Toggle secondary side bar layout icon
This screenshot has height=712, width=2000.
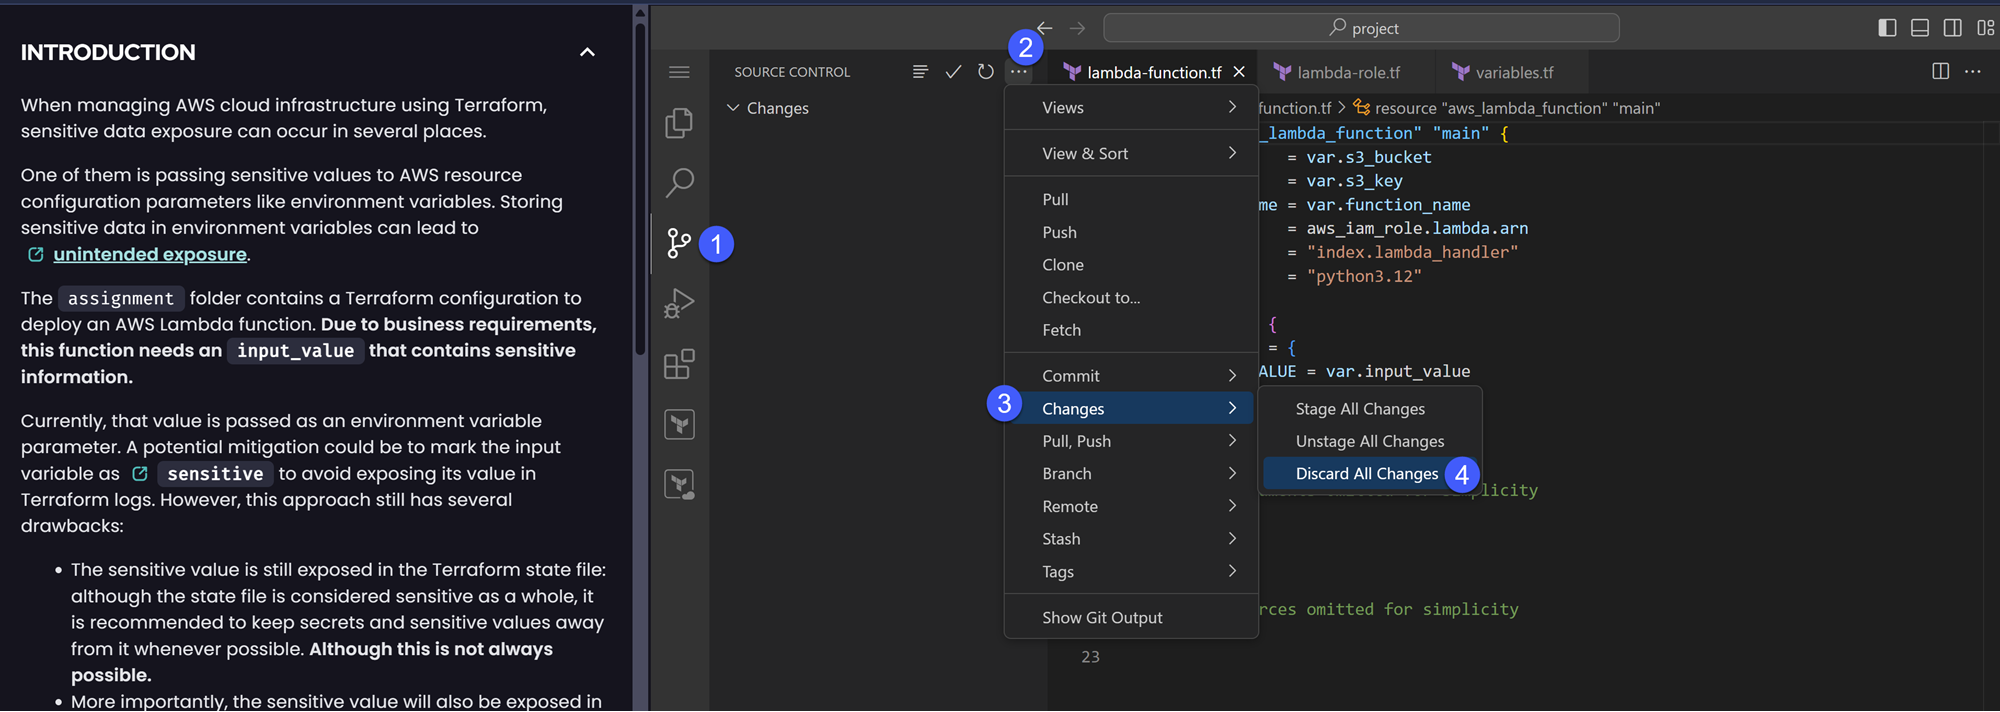(x=1952, y=28)
